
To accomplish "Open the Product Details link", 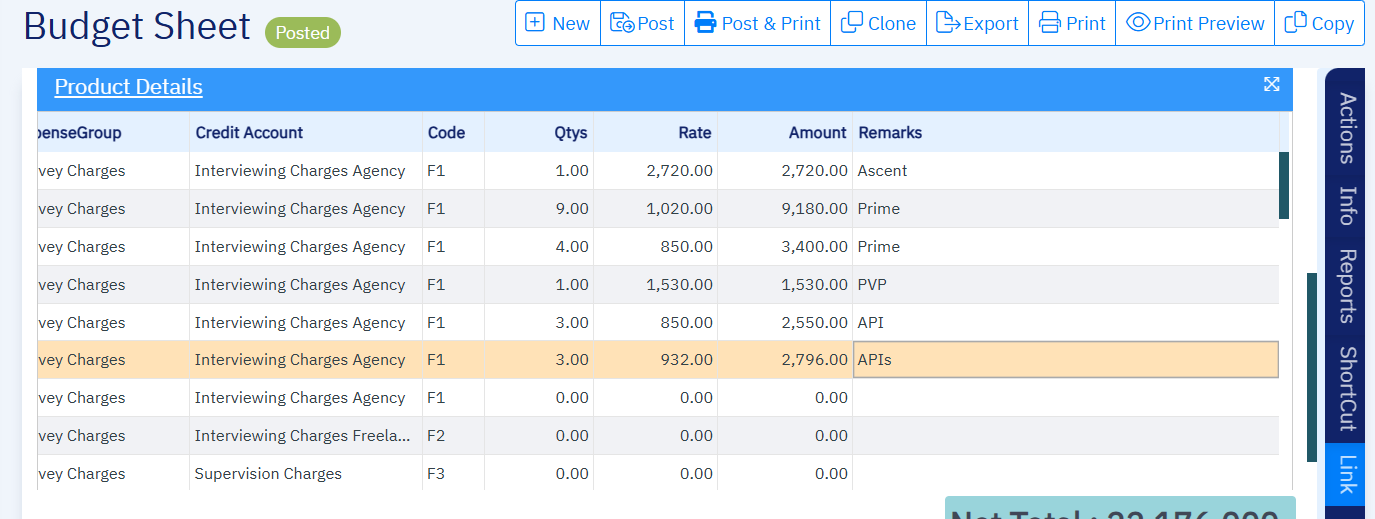I will click(128, 87).
